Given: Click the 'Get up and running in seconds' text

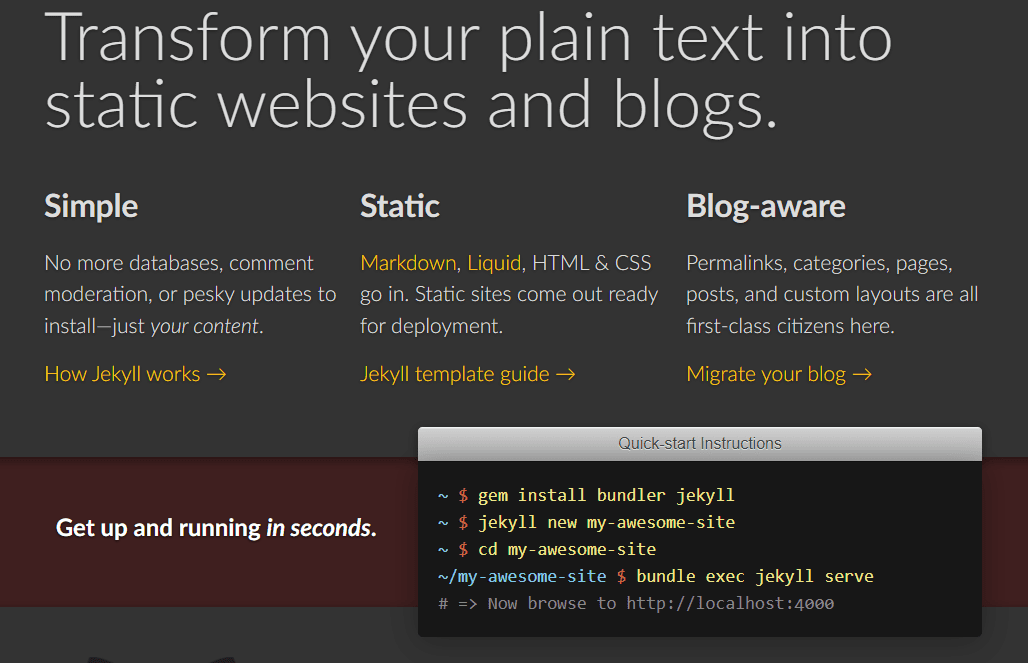Looking at the screenshot, I should point(216,528).
